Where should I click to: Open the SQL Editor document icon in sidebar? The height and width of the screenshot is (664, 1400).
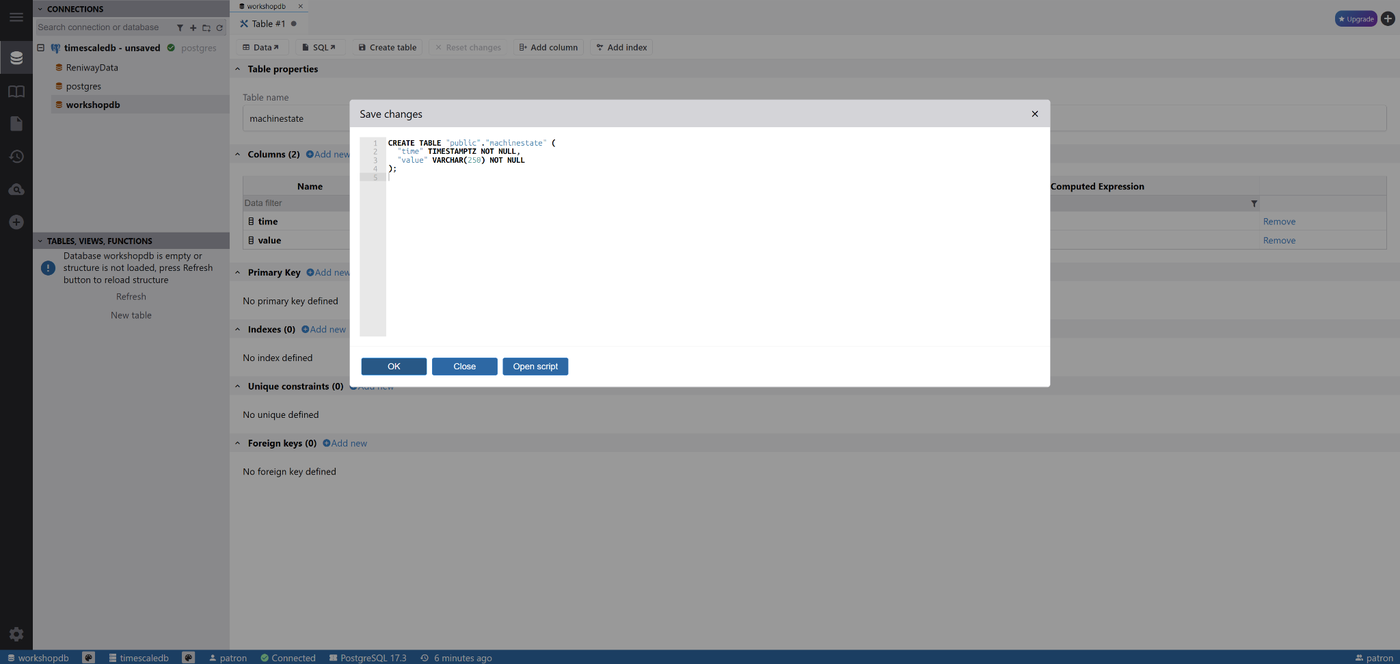tap(16, 123)
